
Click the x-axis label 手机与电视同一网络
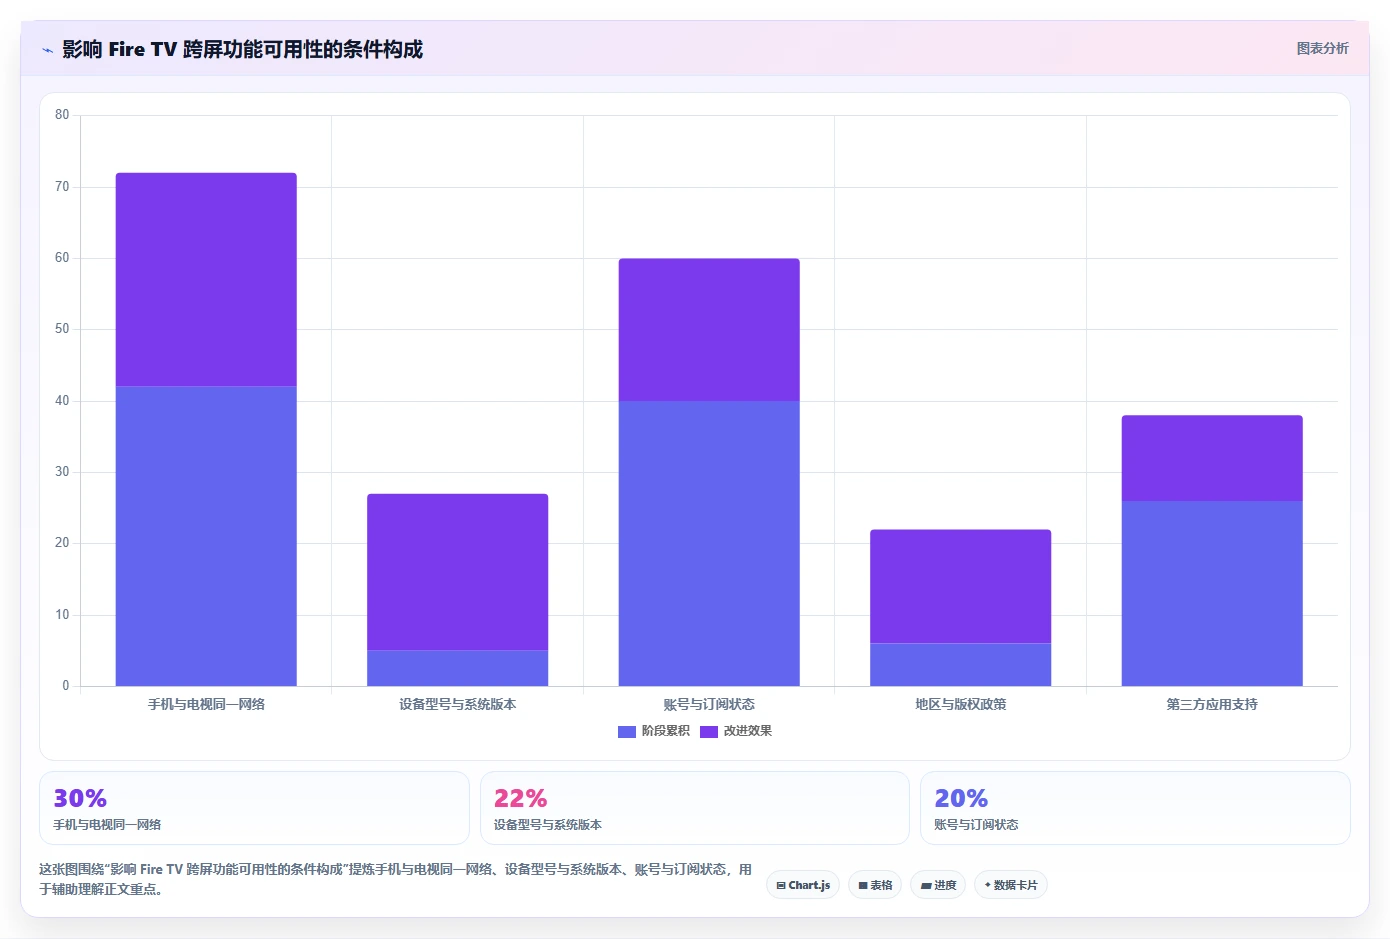(206, 704)
